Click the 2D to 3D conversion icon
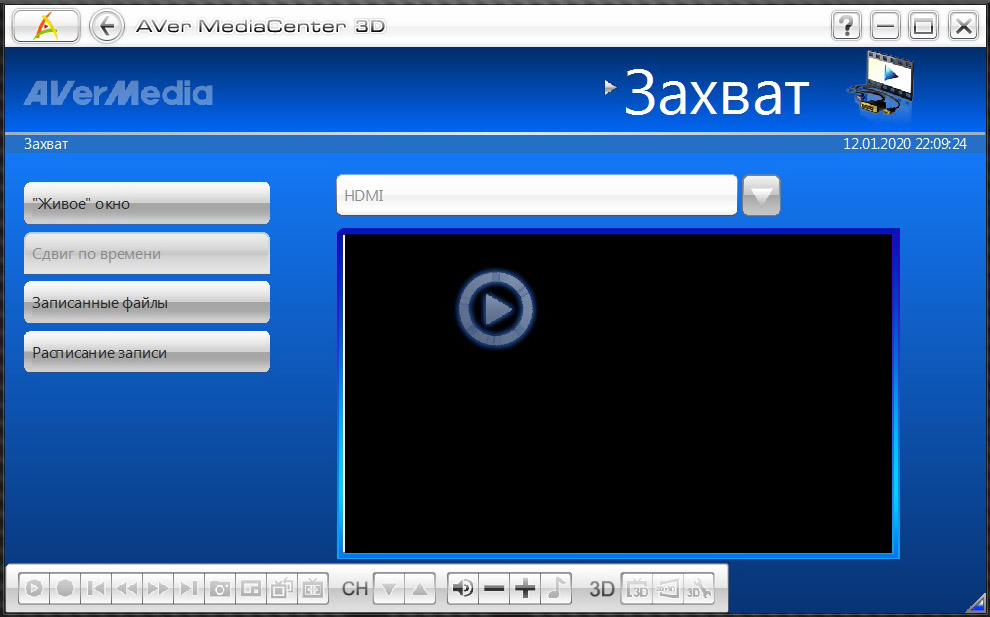Image resolution: width=990 pixels, height=617 pixels. pyautogui.click(x=668, y=589)
